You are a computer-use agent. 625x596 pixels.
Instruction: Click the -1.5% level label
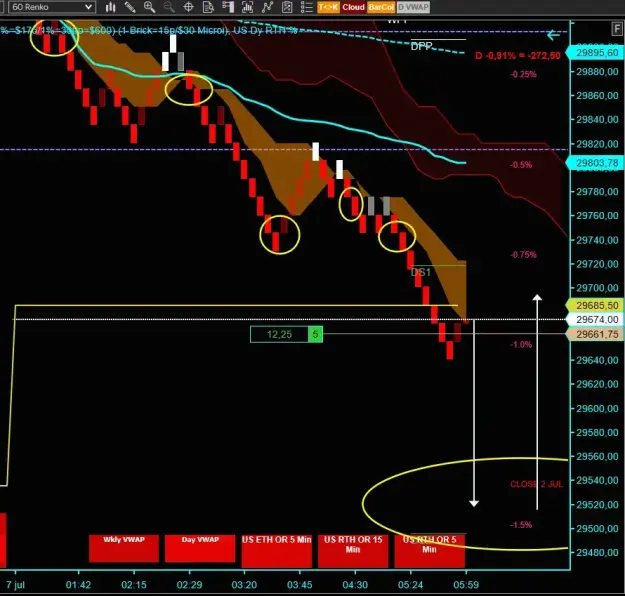tap(521, 525)
